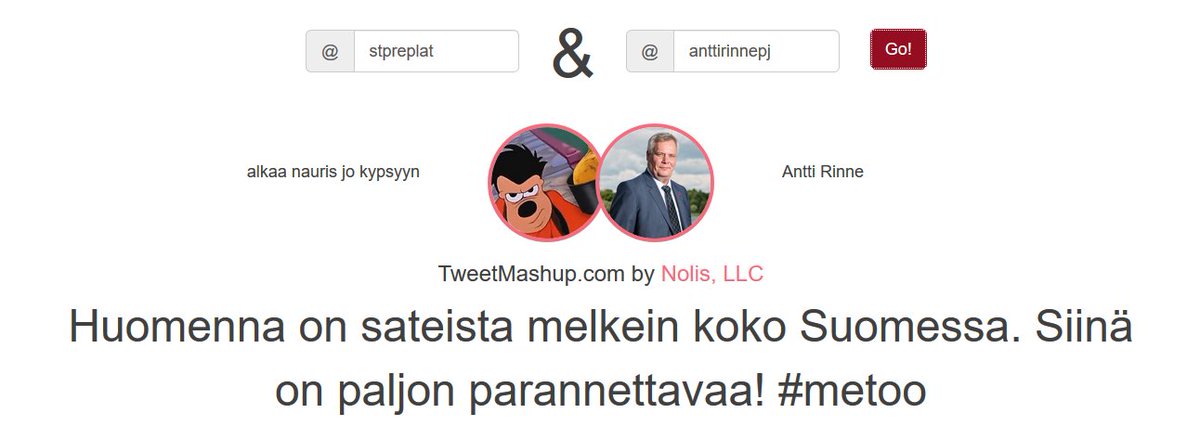Image resolution: width=1200 pixels, height=426 pixels.
Task: Click the red Go! button
Action: (x=898, y=50)
